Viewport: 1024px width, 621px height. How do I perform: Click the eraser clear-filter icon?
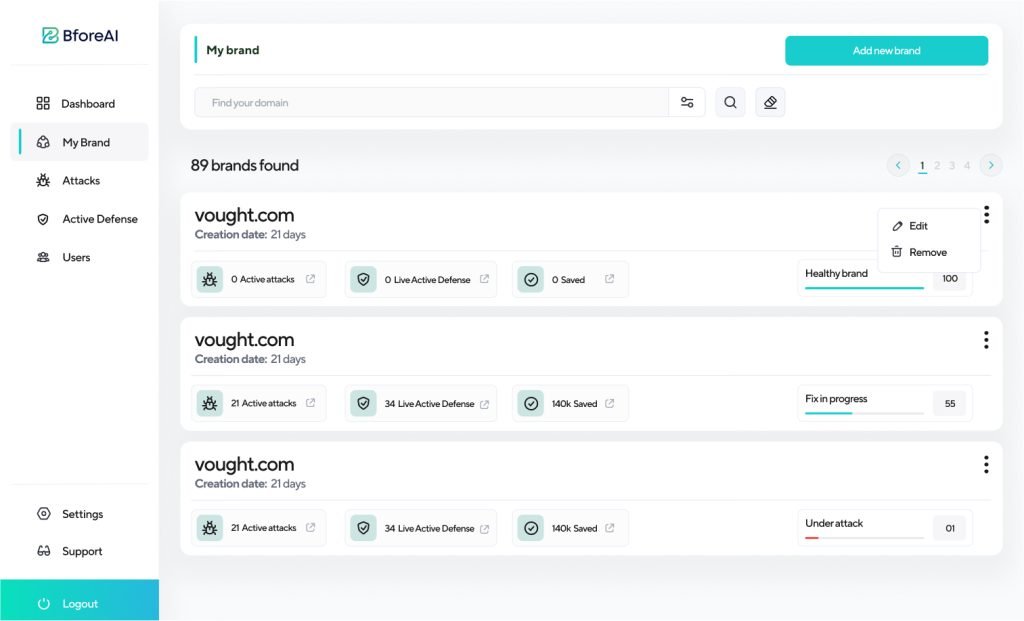(x=769, y=102)
